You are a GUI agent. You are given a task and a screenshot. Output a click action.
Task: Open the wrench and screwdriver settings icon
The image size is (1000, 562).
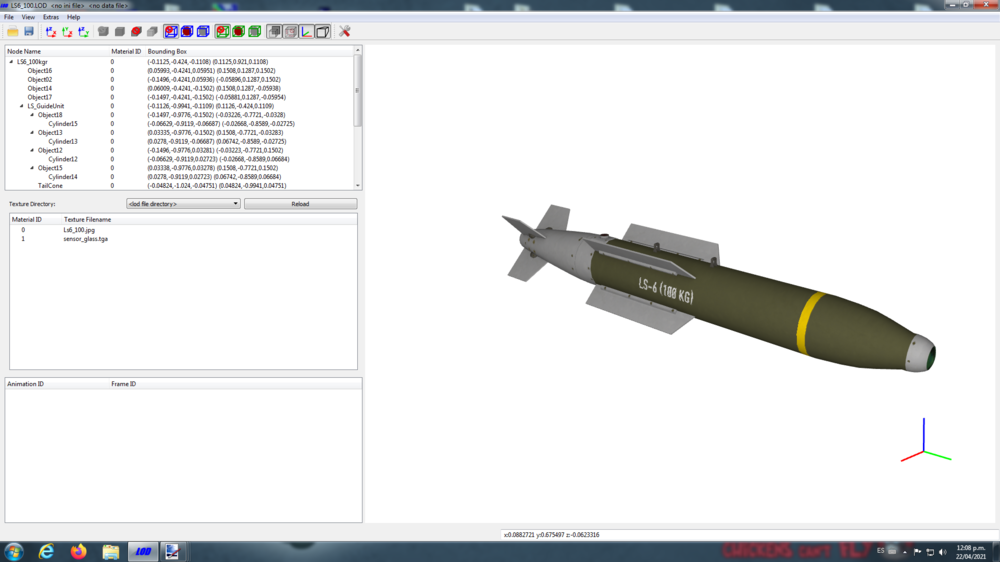click(x=344, y=31)
